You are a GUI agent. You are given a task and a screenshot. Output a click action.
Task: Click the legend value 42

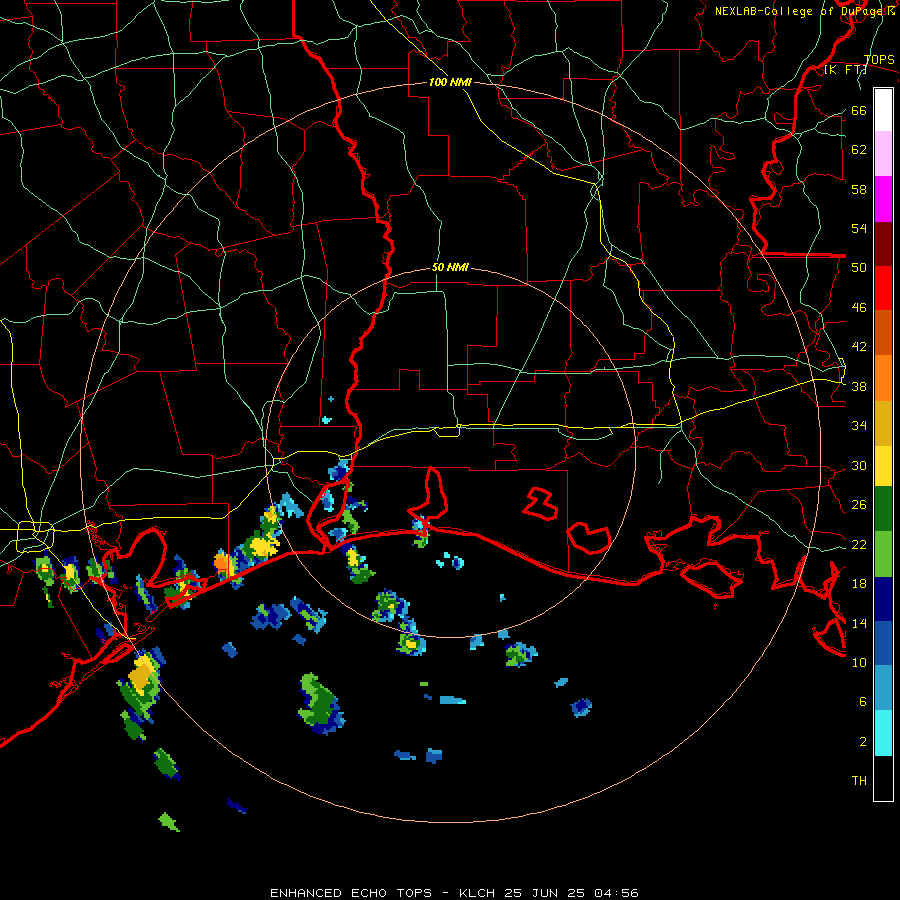click(x=859, y=347)
